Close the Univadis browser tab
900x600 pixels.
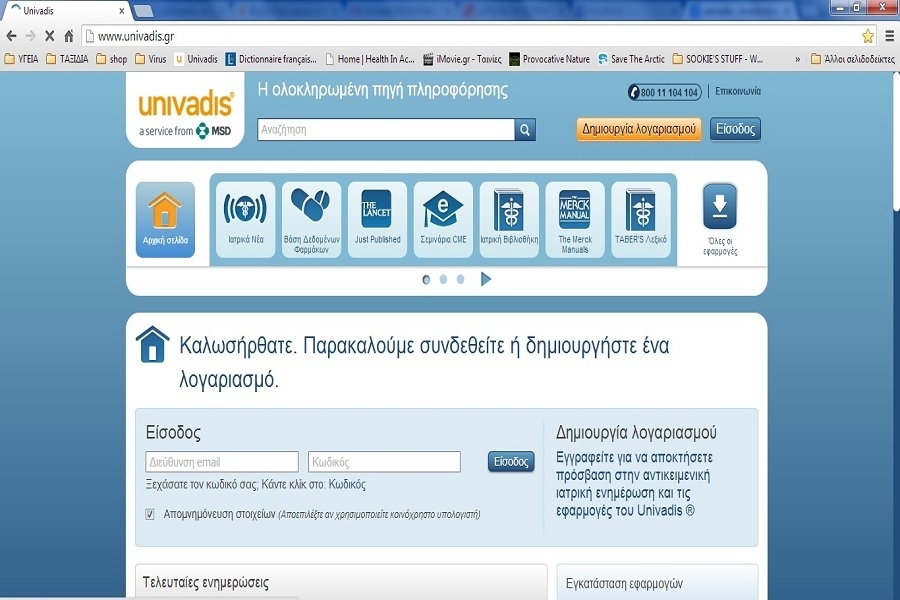point(121,11)
